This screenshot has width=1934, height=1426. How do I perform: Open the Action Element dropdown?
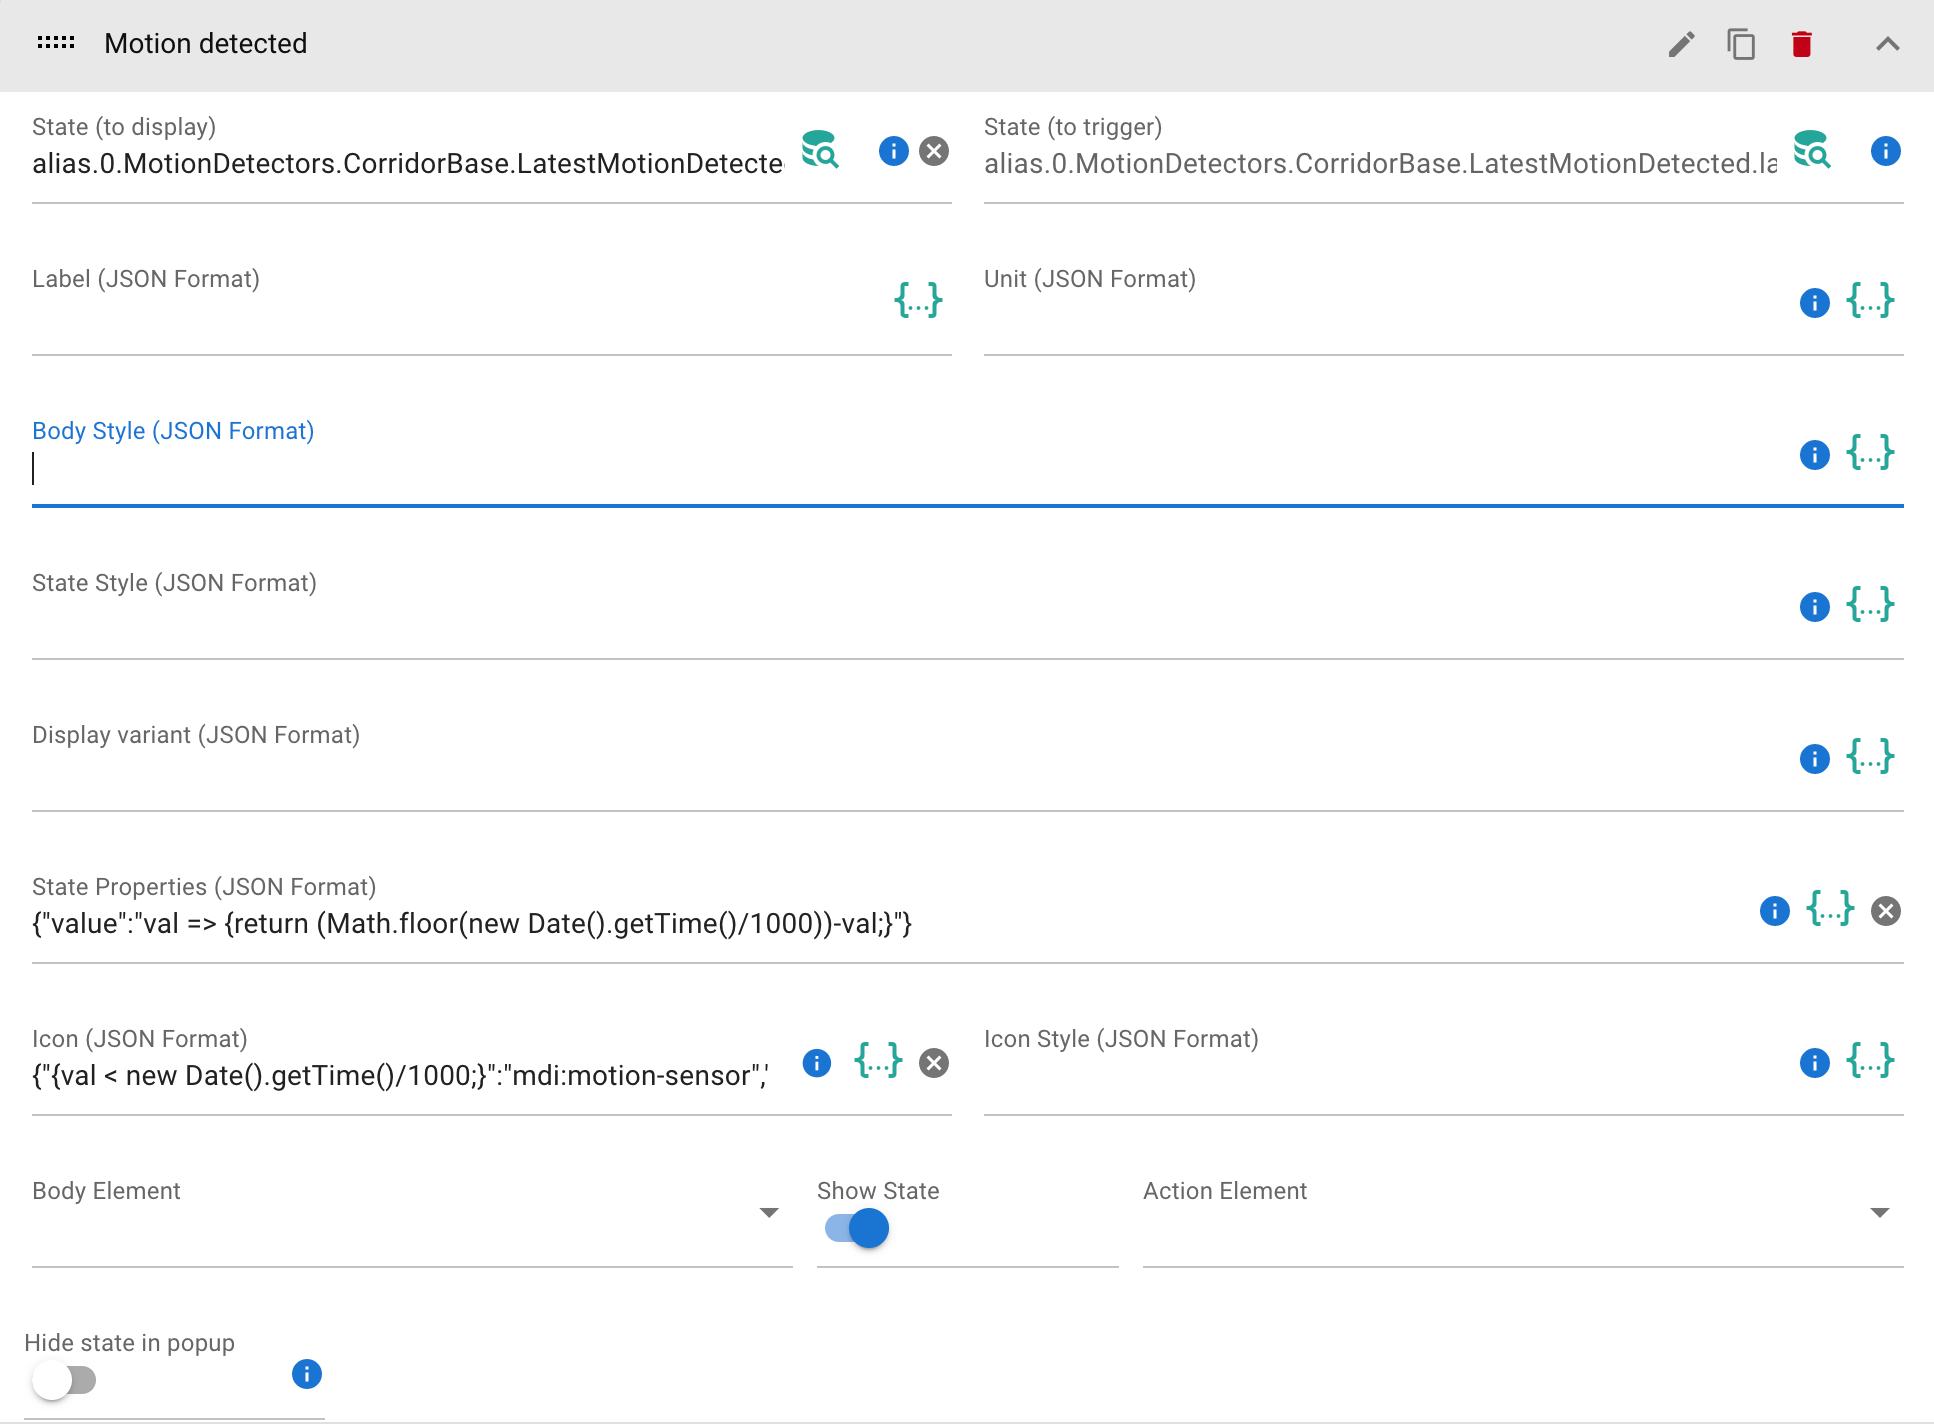(x=1523, y=1214)
